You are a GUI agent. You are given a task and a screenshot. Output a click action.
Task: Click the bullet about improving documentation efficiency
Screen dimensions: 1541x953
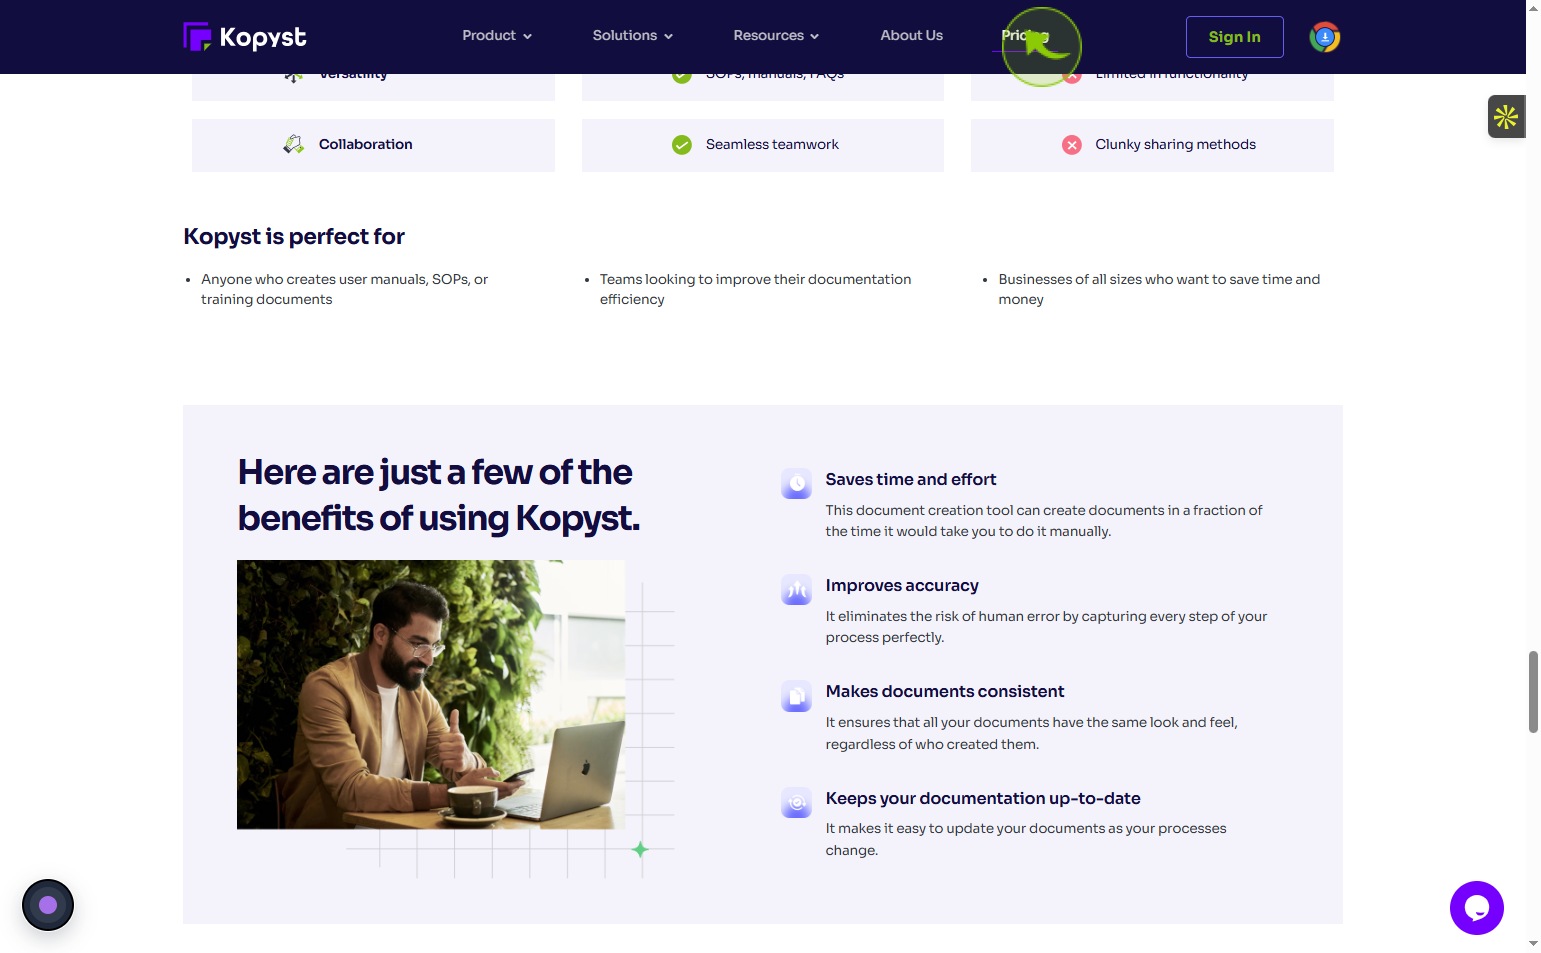pyautogui.click(x=756, y=289)
